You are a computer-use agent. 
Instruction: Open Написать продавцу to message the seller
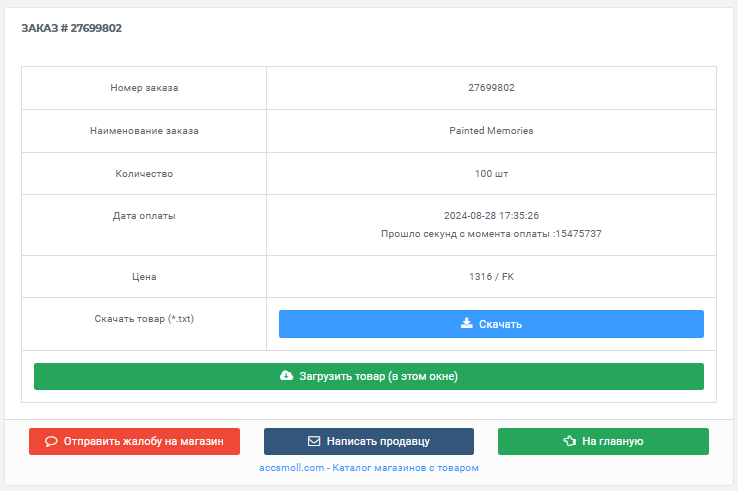(x=368, y=441)
